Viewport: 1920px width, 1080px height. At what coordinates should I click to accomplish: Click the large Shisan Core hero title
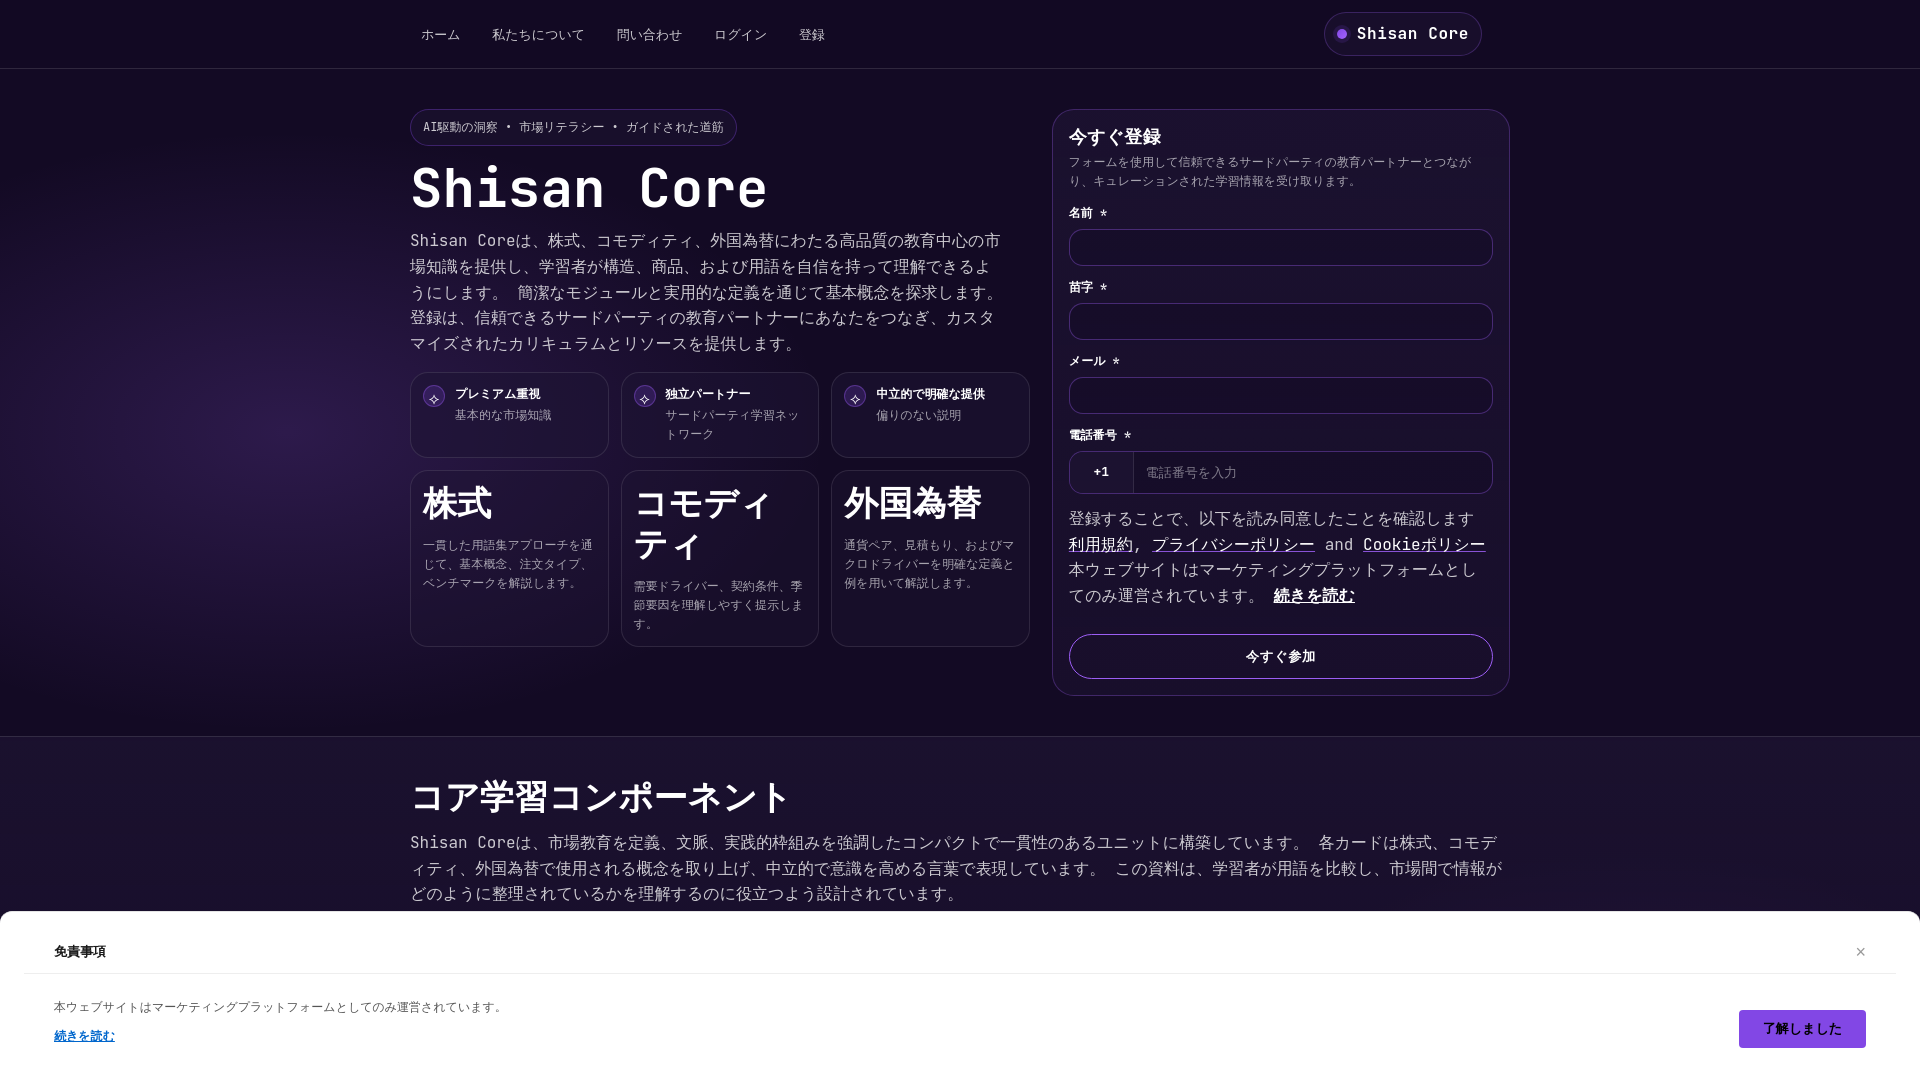[589, 188]
